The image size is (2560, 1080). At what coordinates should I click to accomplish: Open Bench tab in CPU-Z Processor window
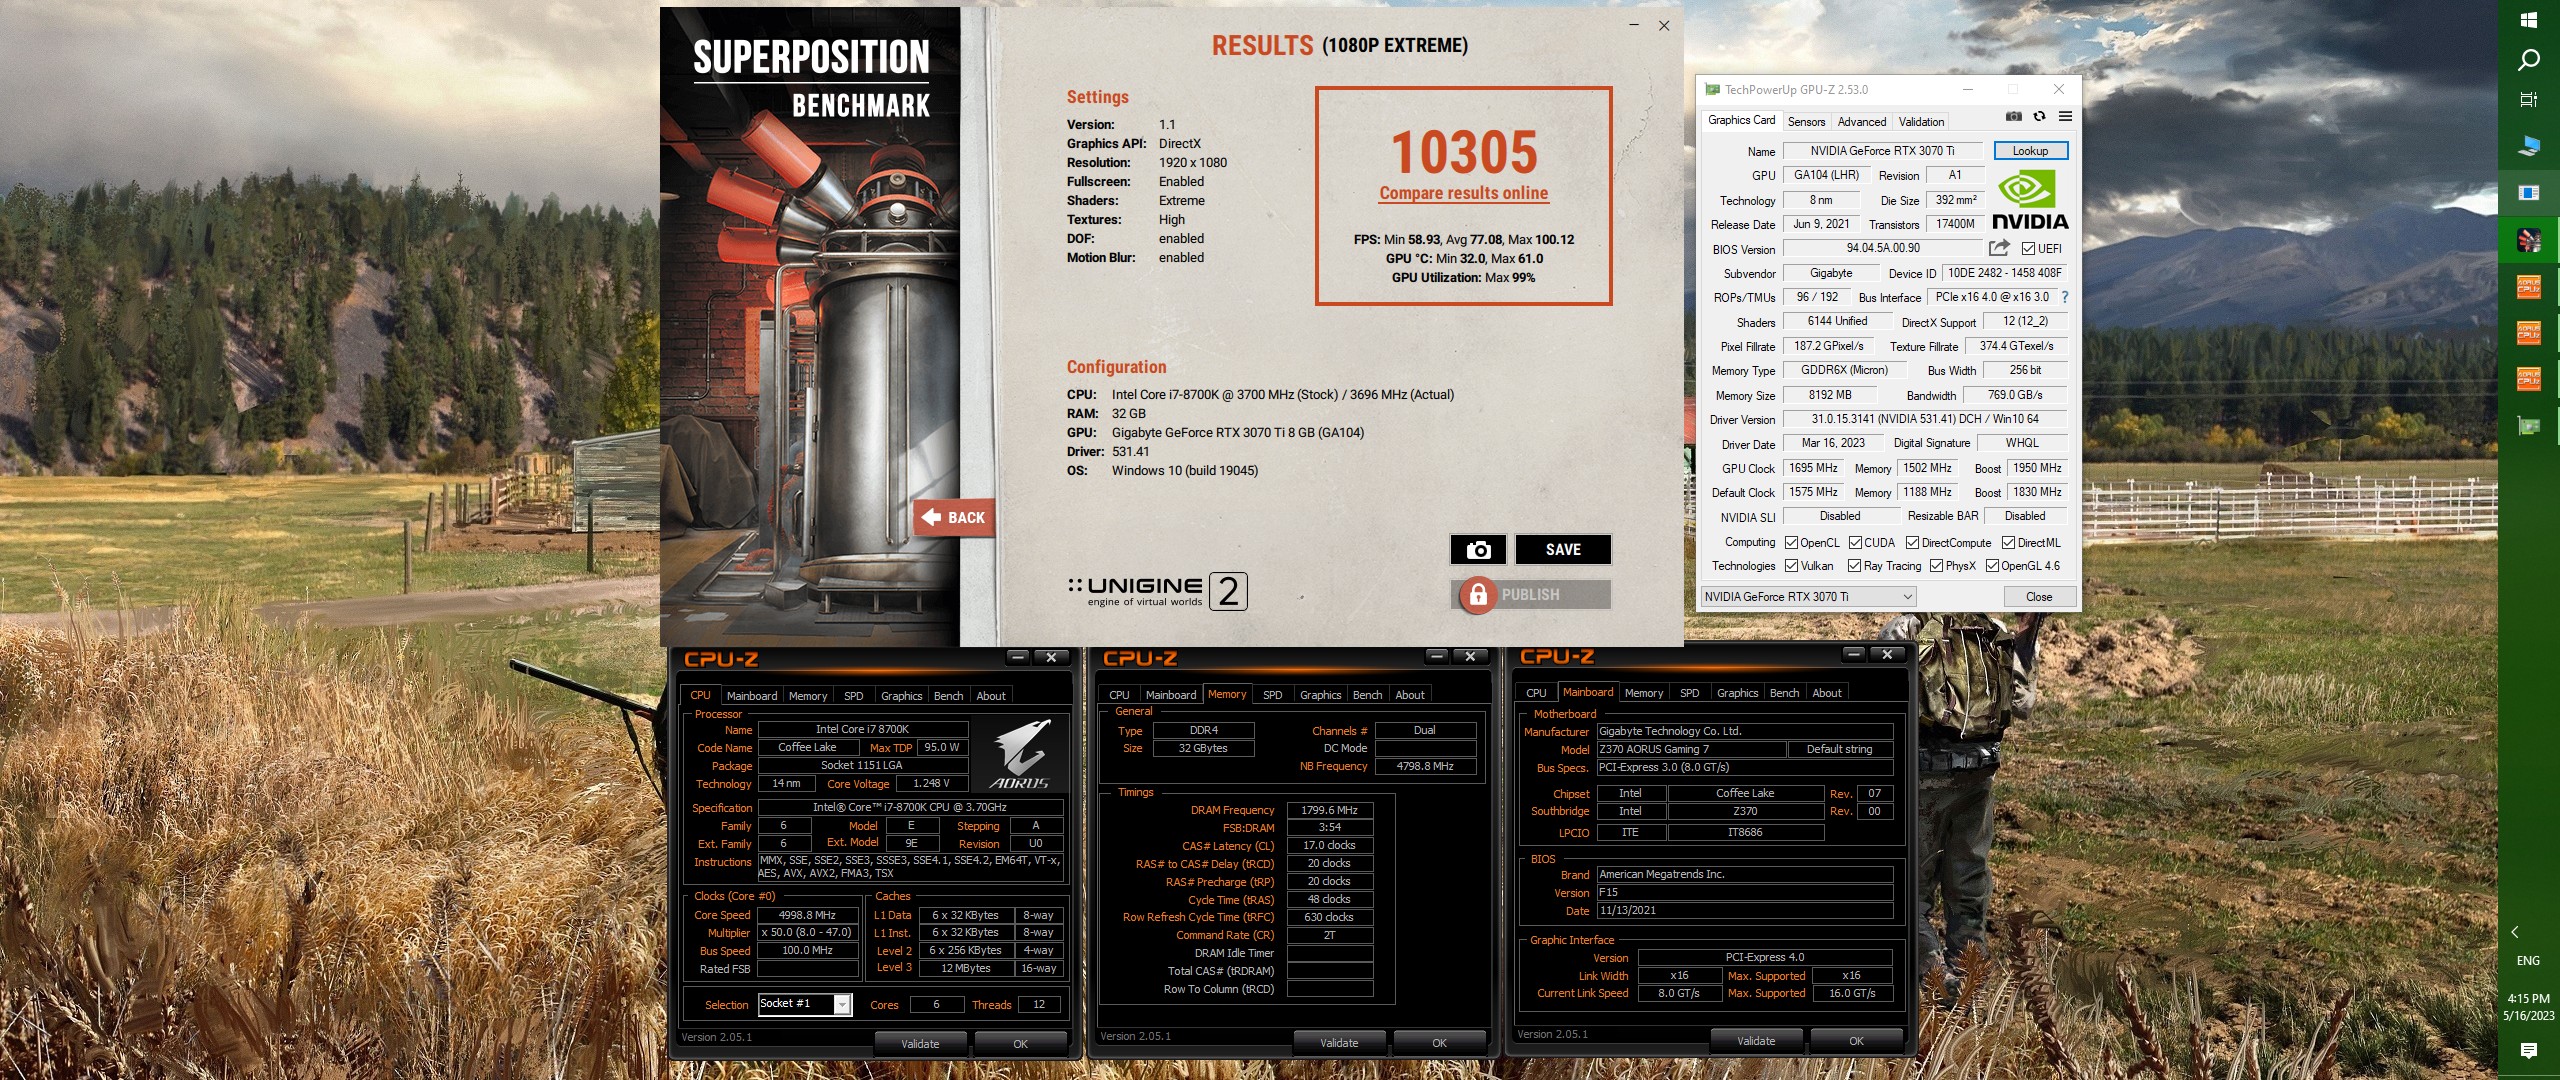pos(948,696)
